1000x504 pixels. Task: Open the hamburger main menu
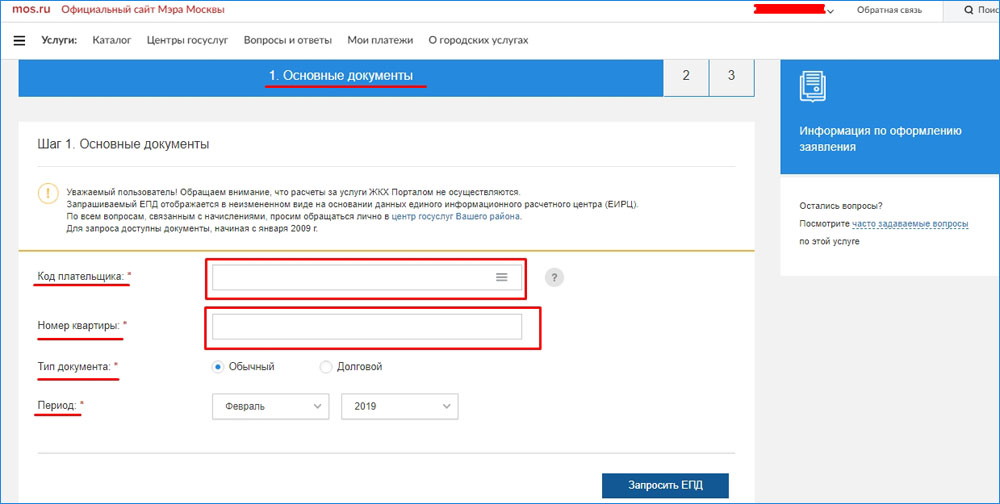pyautogui.click(x=19, y=41)
